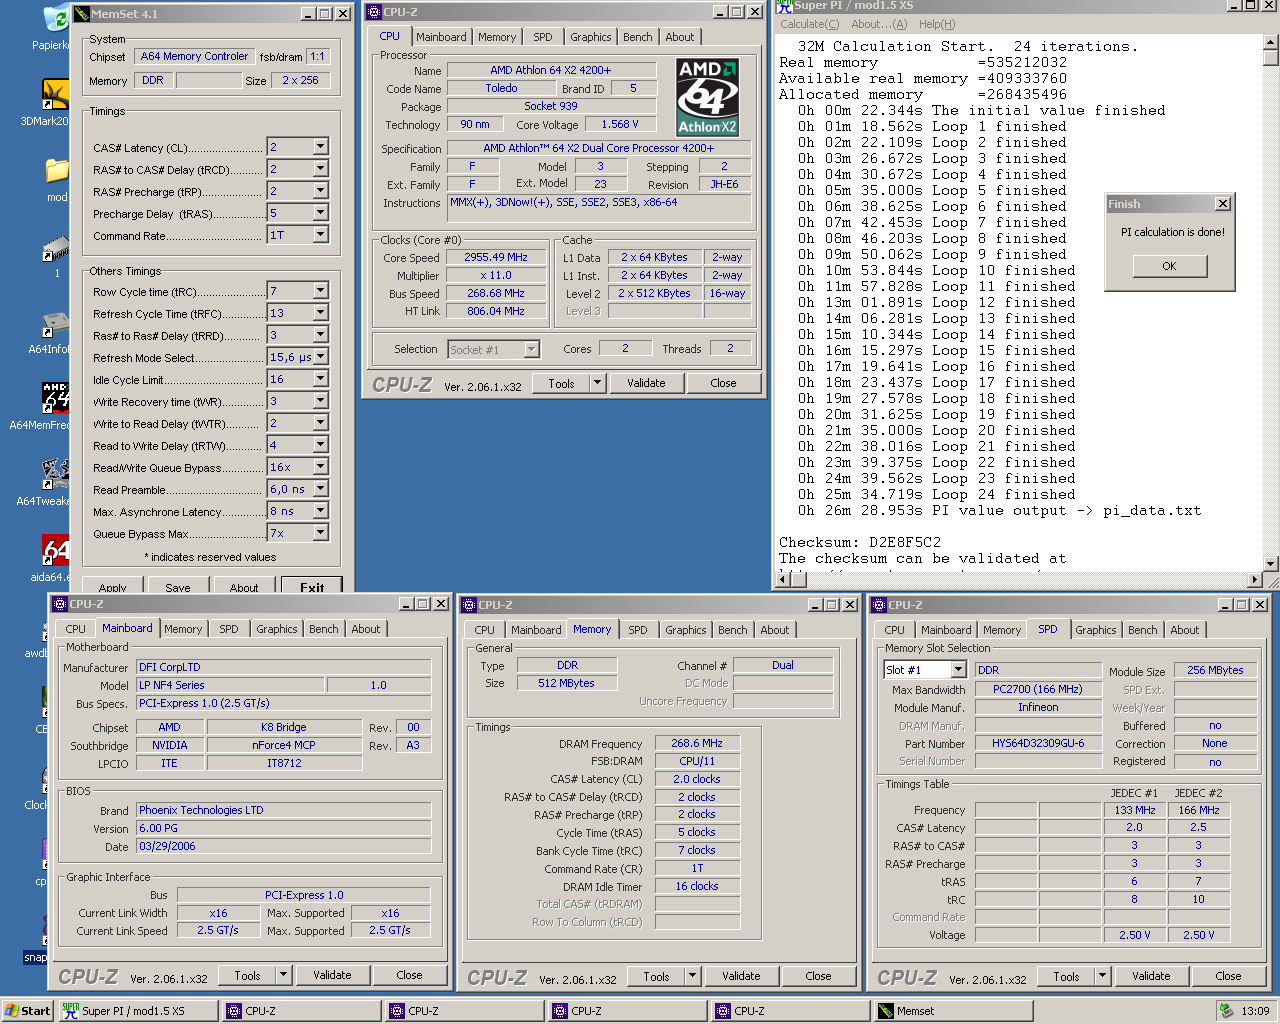Open the Tools dropdown arrow in the top CPU-Z window
Viewport: 1280px width, 1024px height.
point(598,383)
